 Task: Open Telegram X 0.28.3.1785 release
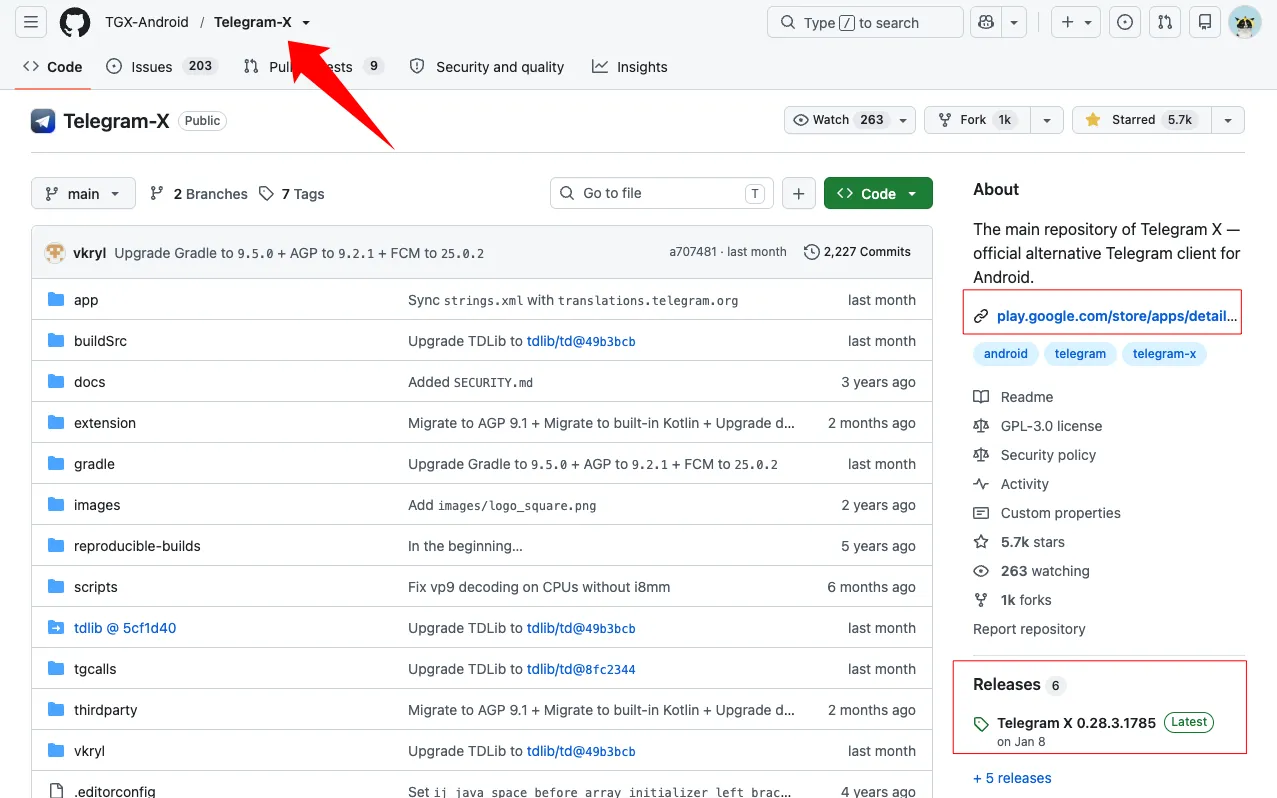(x=1076, y=723)
